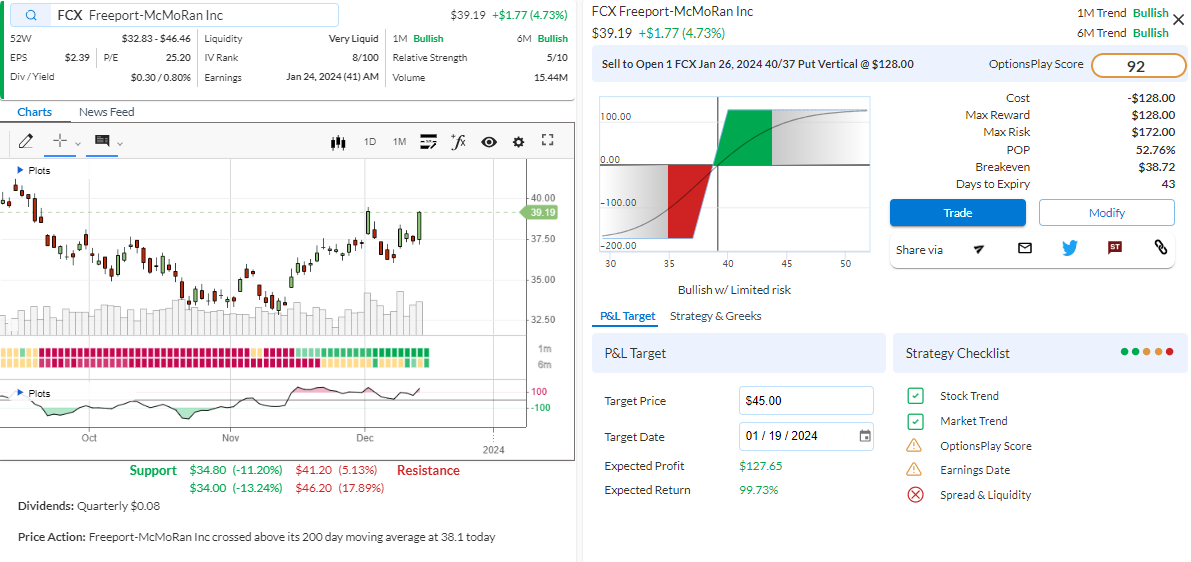
Task: Select the crosshair cursor tool
Action: pos(60,141)
